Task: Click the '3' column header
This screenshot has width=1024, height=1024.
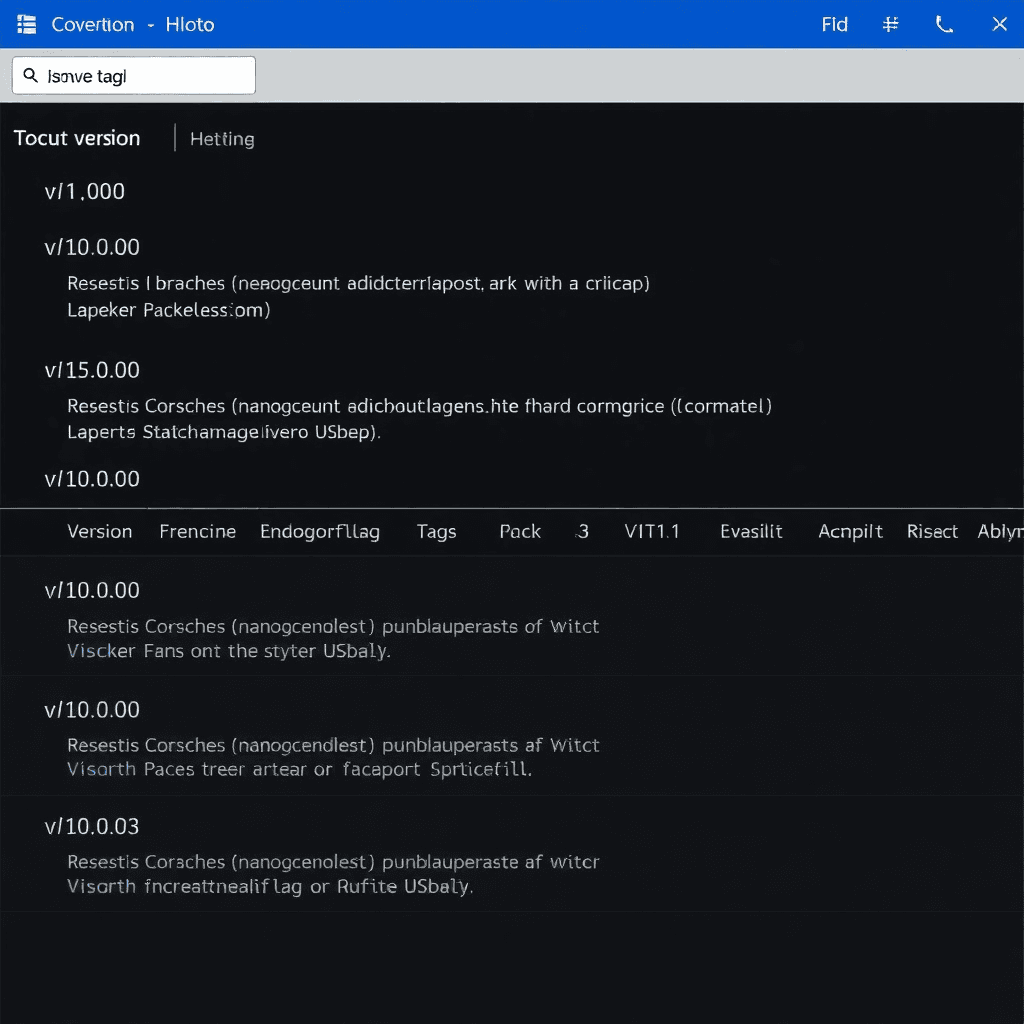Action: 582,532
